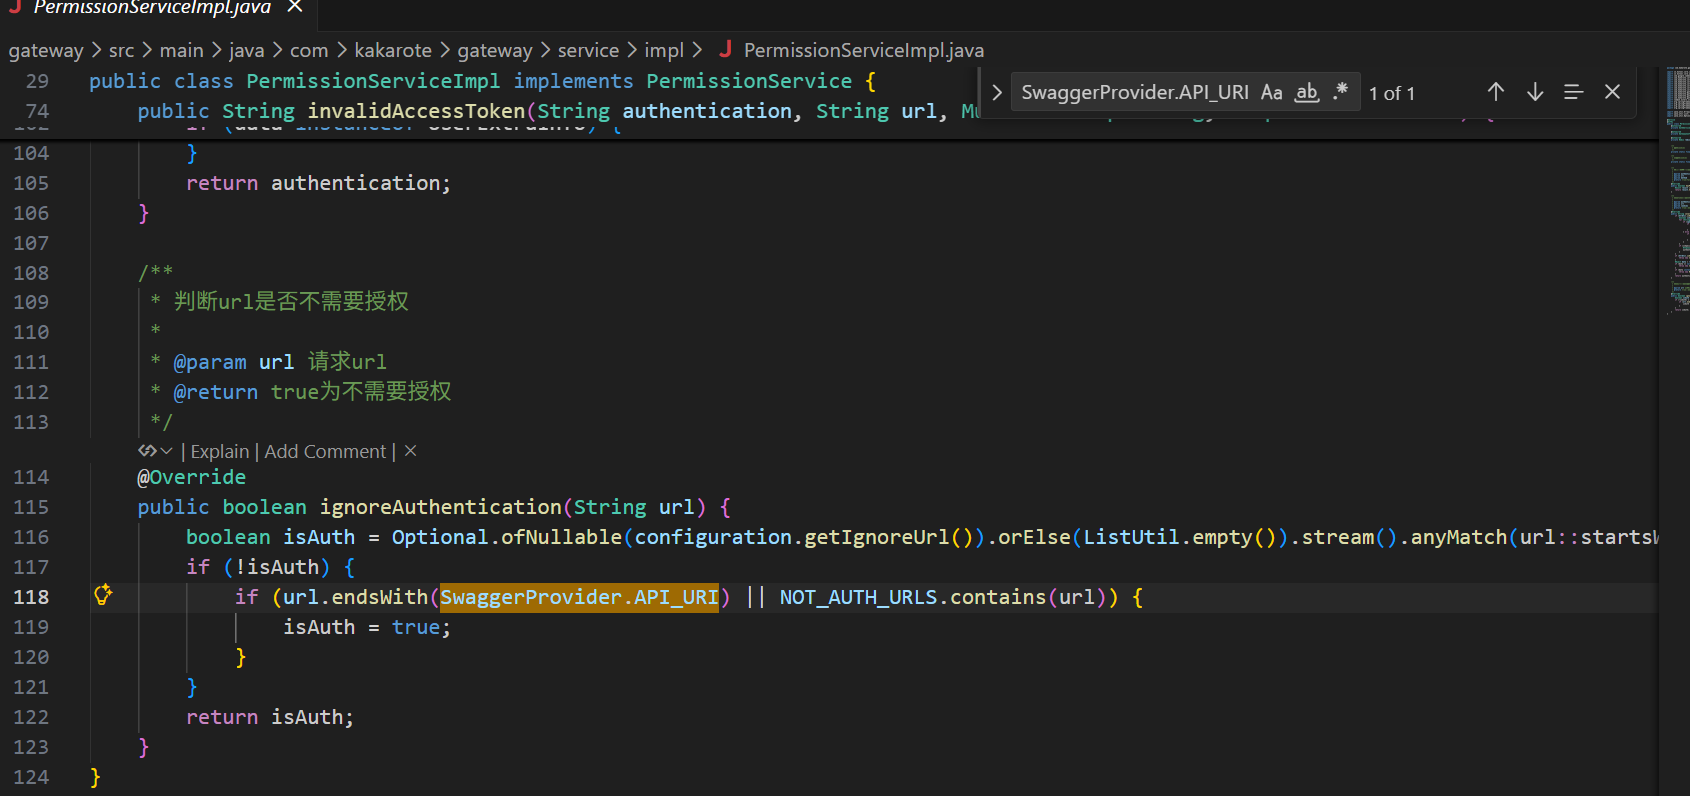Image resolution: width=1690 pixels, height=796 pixels.
Task: Click the Add Comment code lens link
Action: (x=324, y=451)
